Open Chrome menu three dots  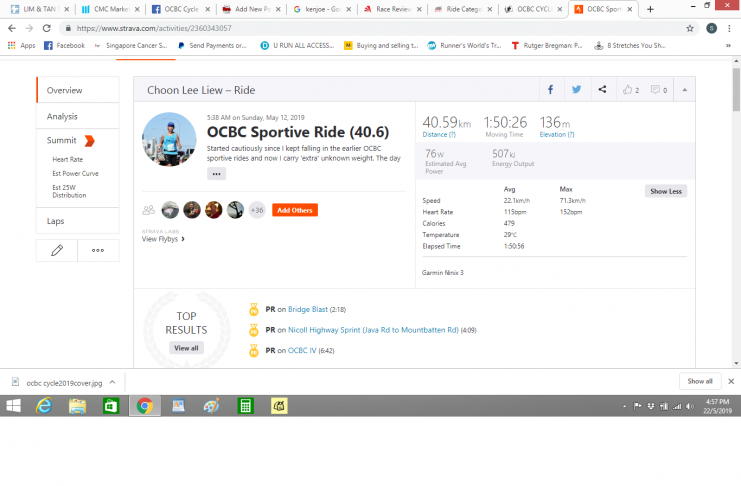click(729, 28)
